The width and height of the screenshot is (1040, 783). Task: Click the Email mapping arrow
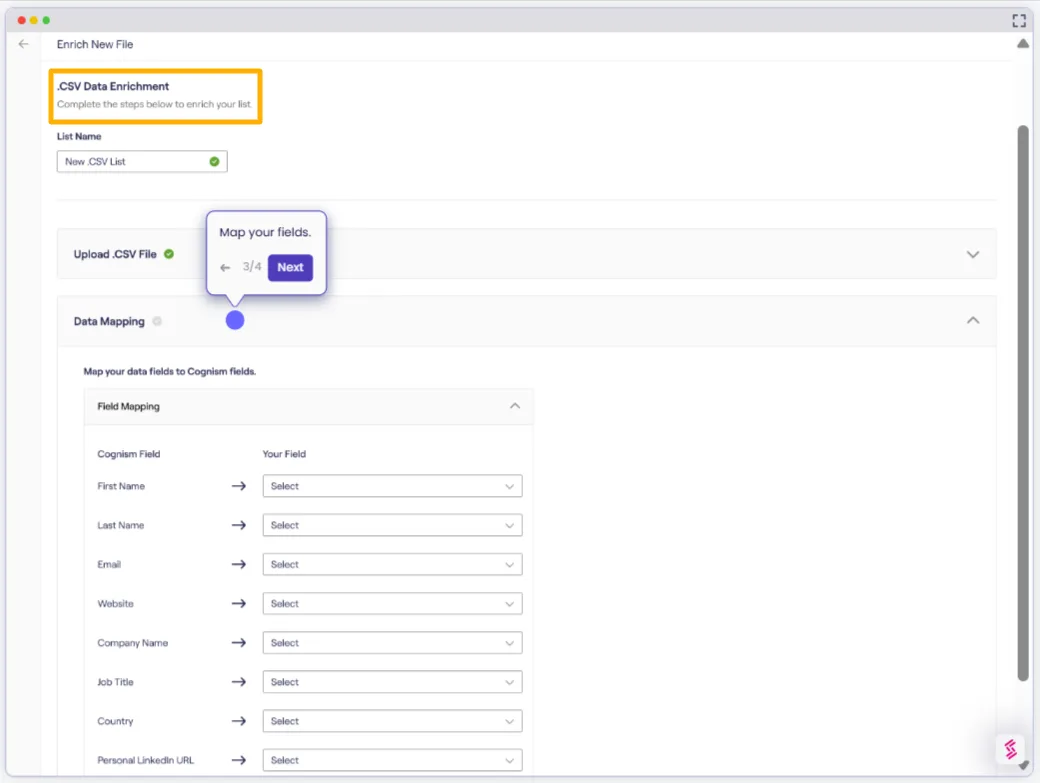(239, 564)
